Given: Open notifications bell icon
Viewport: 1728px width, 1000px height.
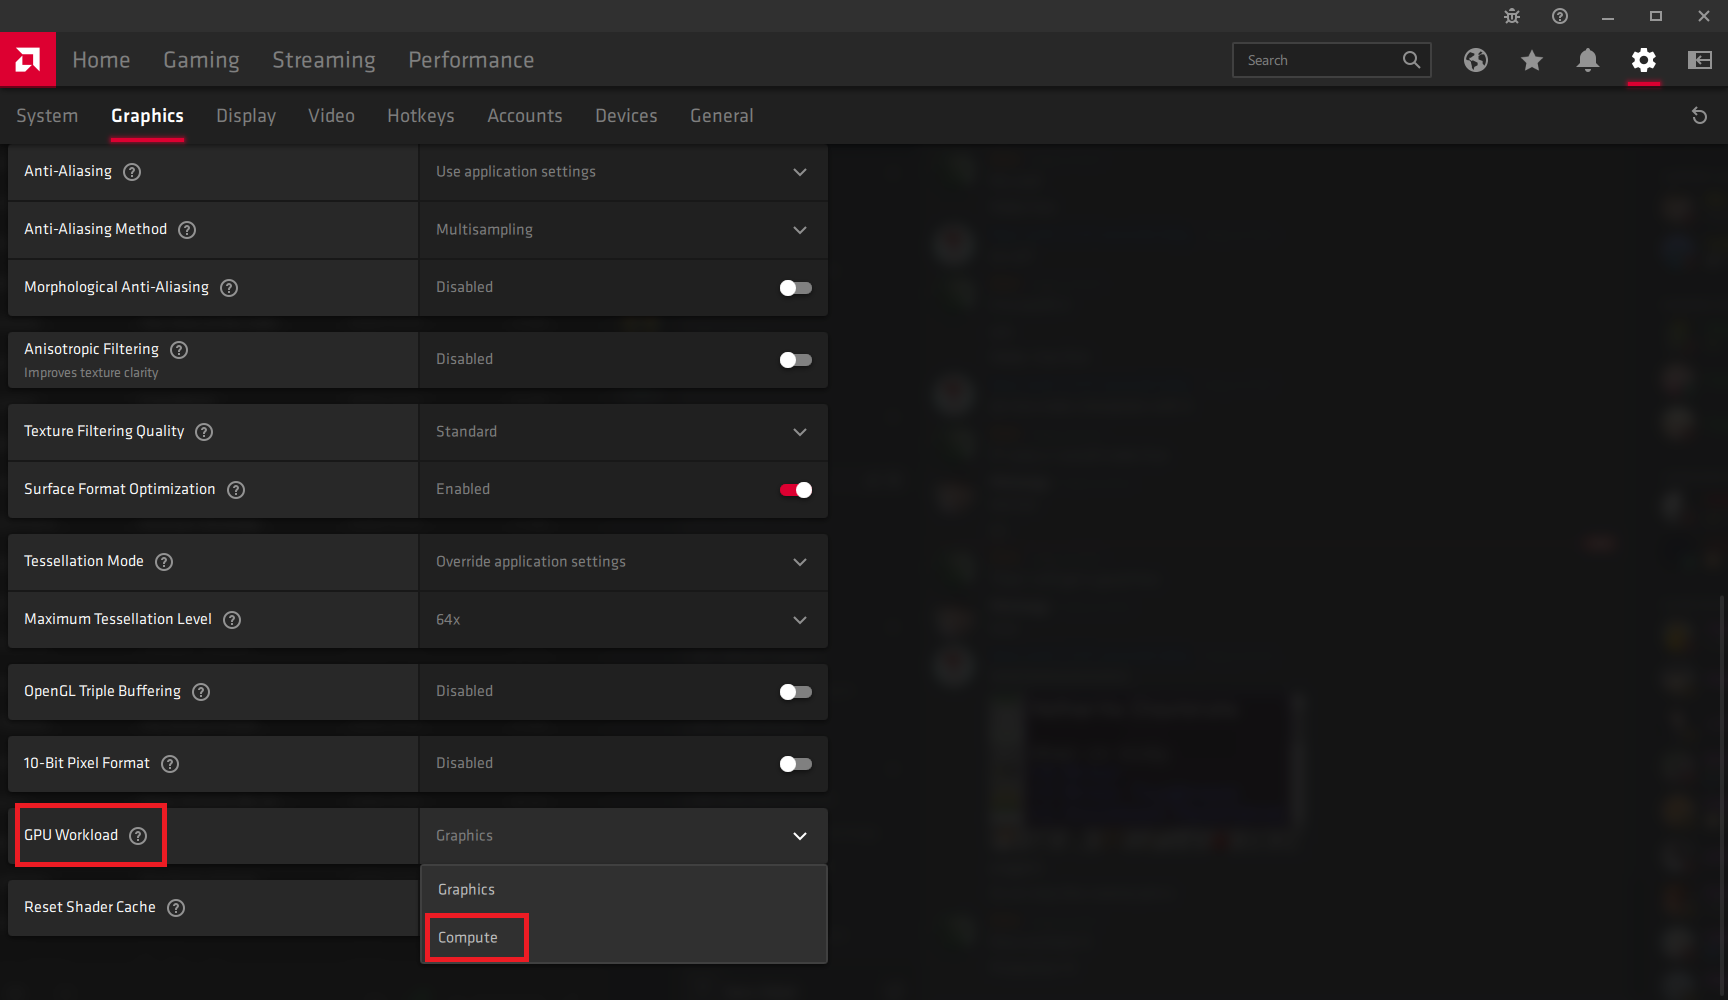Looking at the screenshot, I should coord(1588,60).
